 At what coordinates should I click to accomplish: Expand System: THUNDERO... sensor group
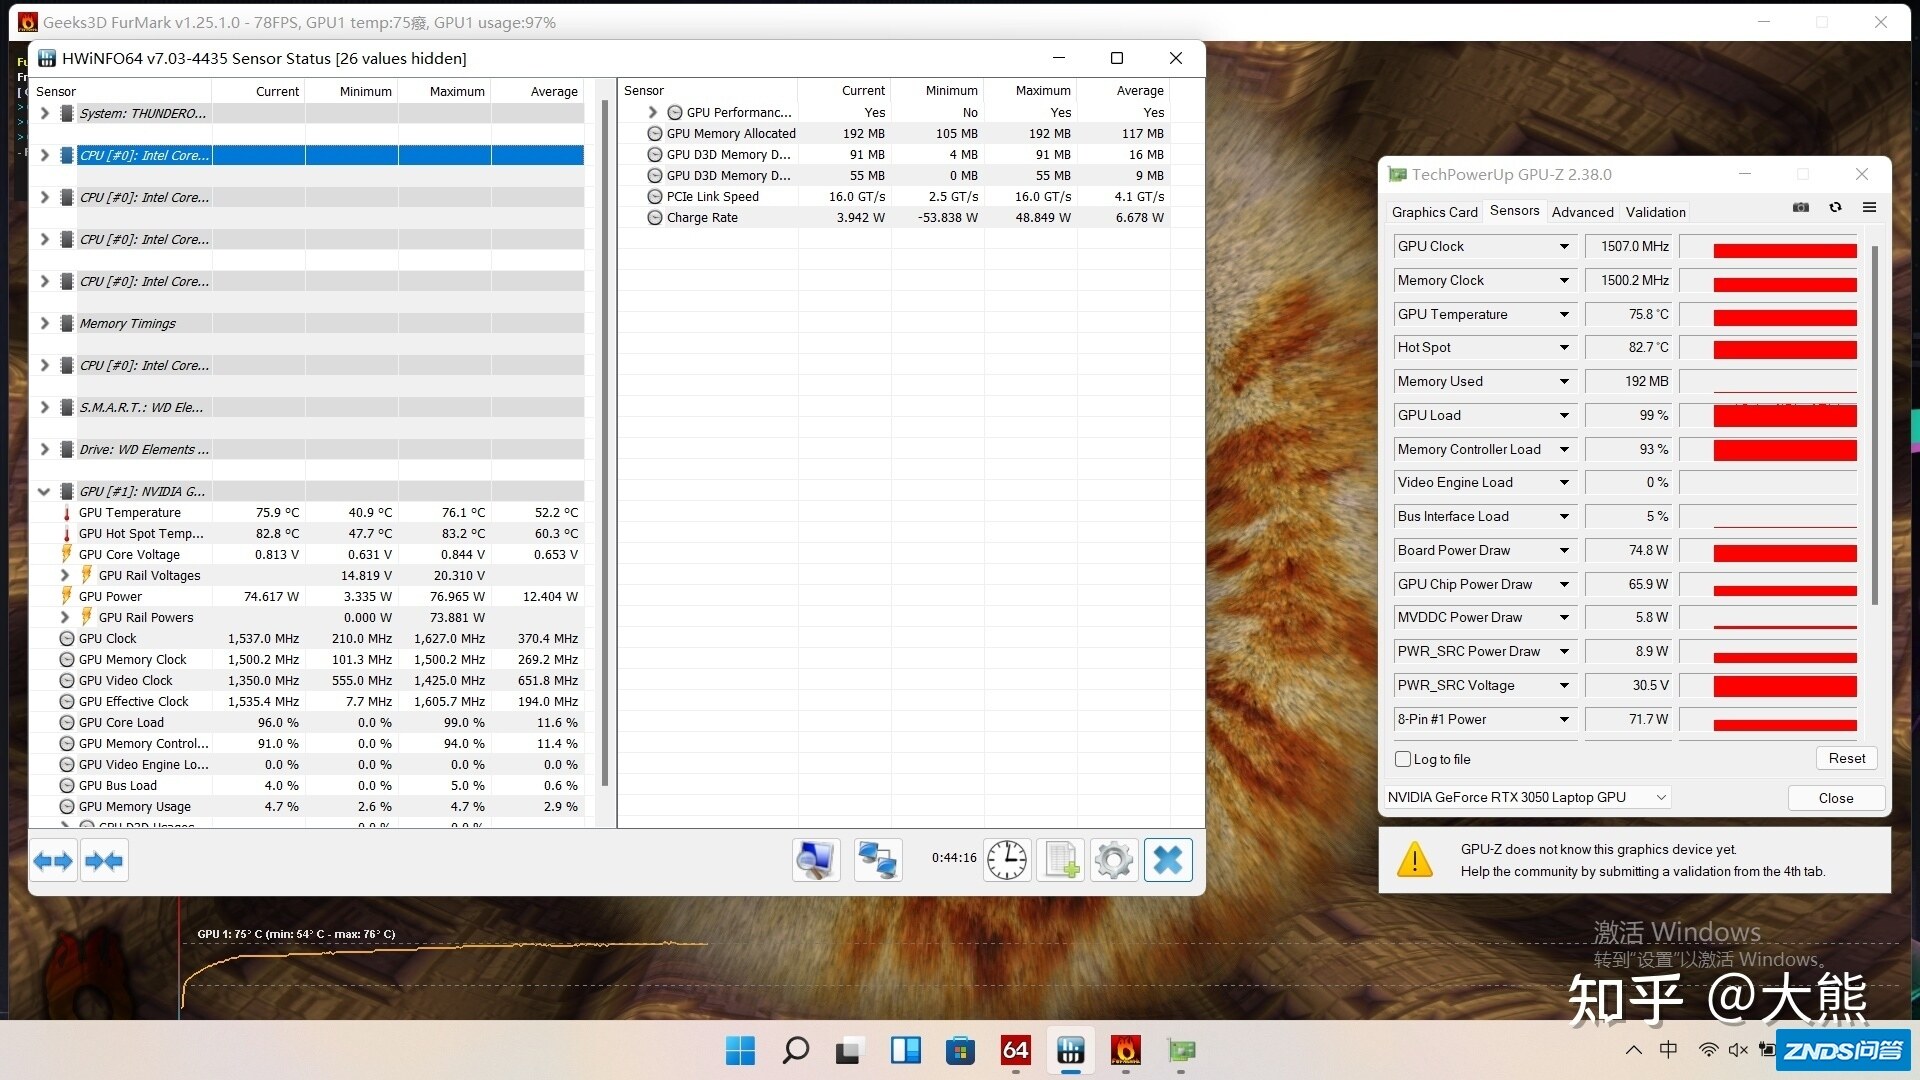[x=44, y=113]
